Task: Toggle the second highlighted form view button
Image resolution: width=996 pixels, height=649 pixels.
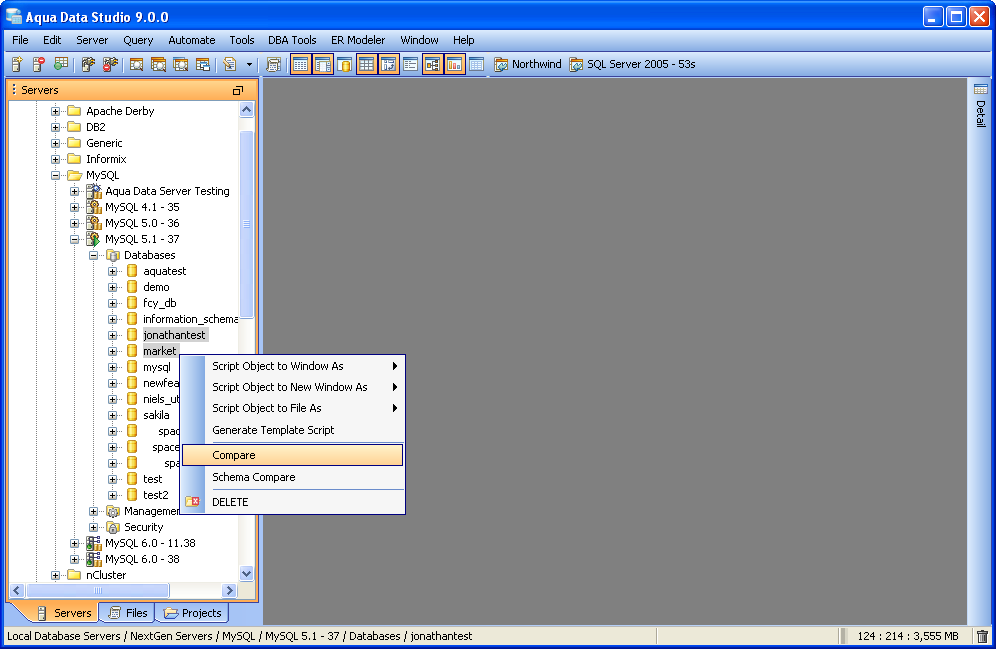Action: tap(323, 64)
